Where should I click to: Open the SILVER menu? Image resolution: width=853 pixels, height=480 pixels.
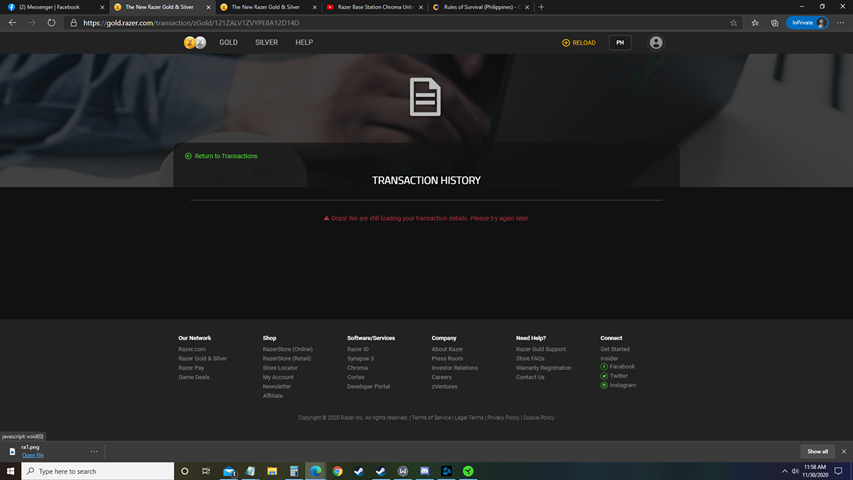tap(267, 42)
